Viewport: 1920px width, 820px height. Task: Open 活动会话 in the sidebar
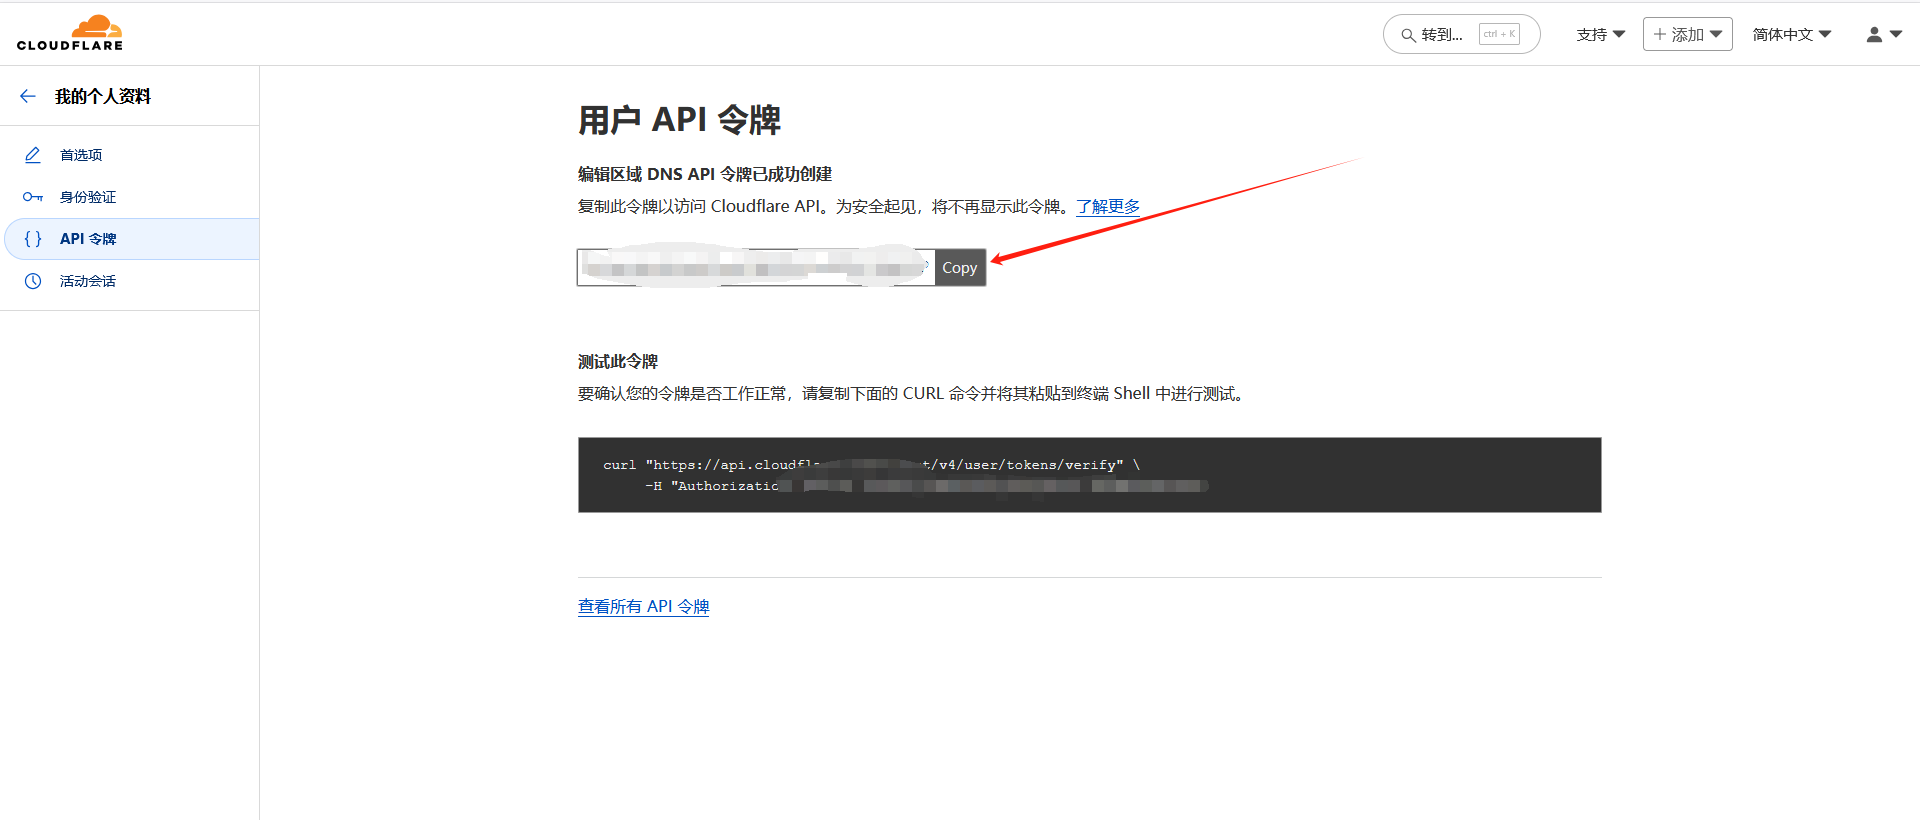click(88, 281)
